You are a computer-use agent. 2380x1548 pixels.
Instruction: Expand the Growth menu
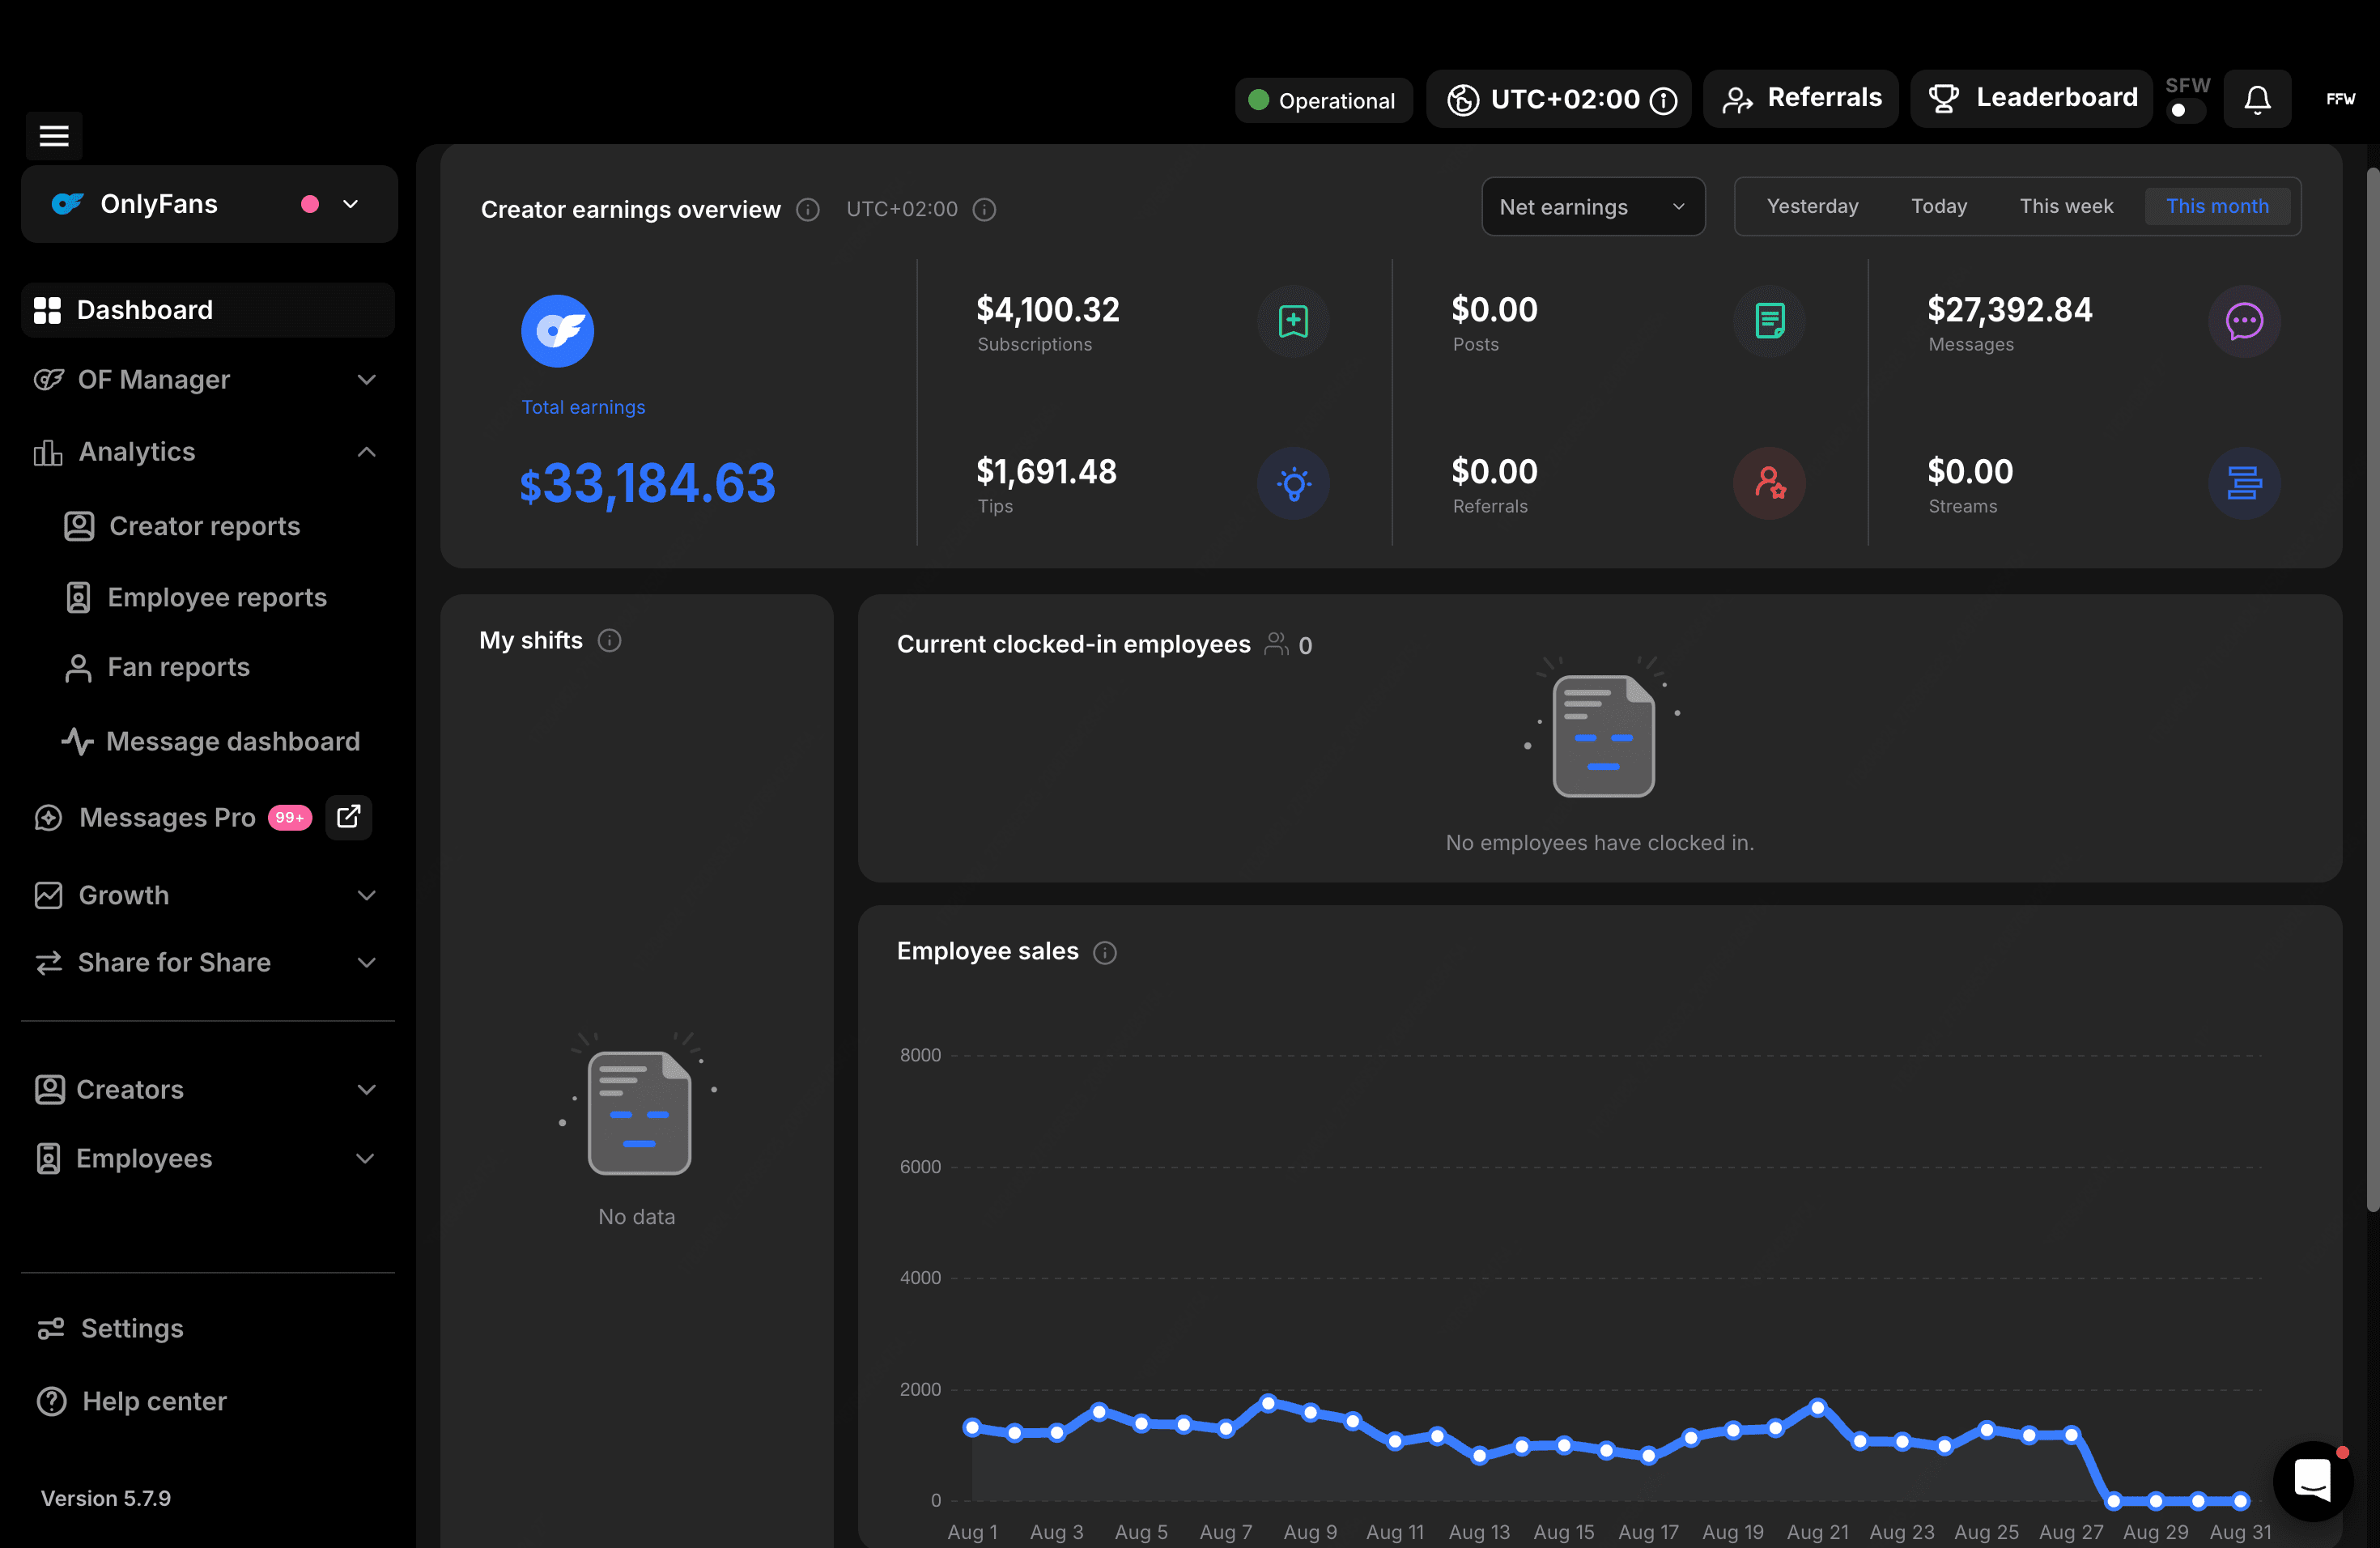[x=208, y=895]
